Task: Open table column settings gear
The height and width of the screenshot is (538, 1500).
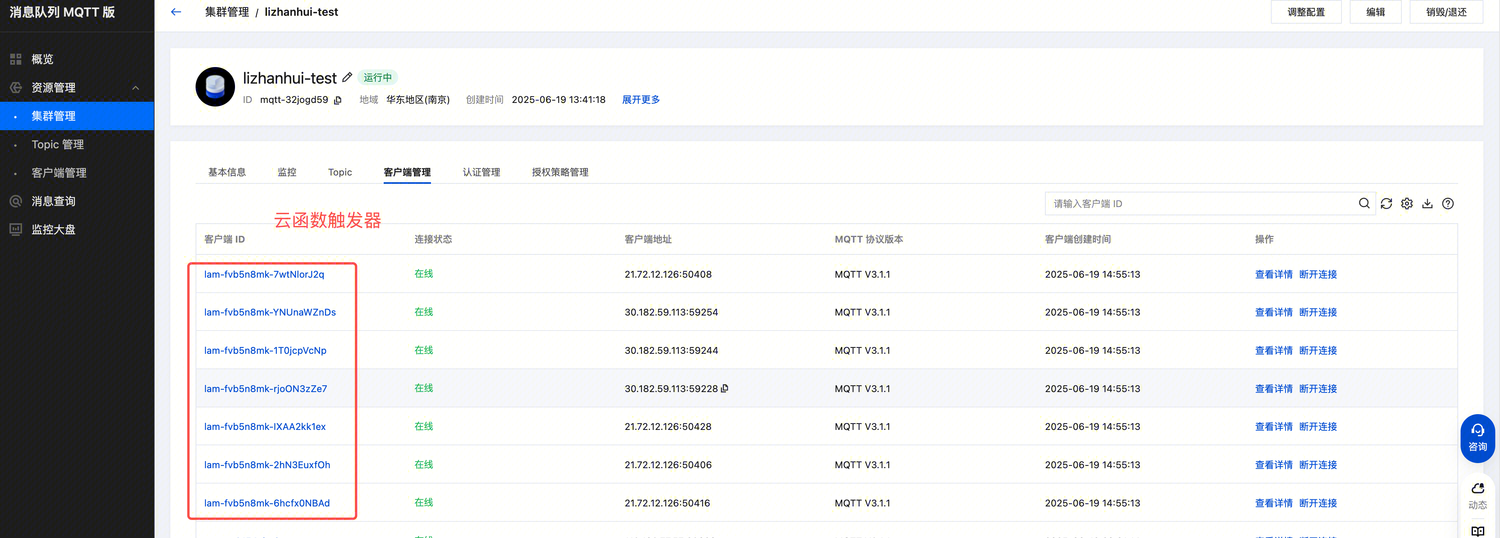Action: click(1407, 204)
